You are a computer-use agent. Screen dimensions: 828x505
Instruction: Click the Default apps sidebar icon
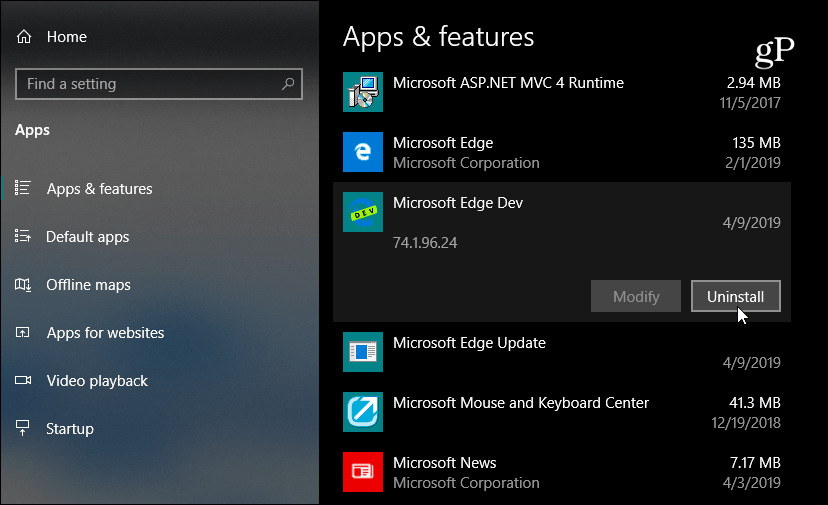(22, 236)
